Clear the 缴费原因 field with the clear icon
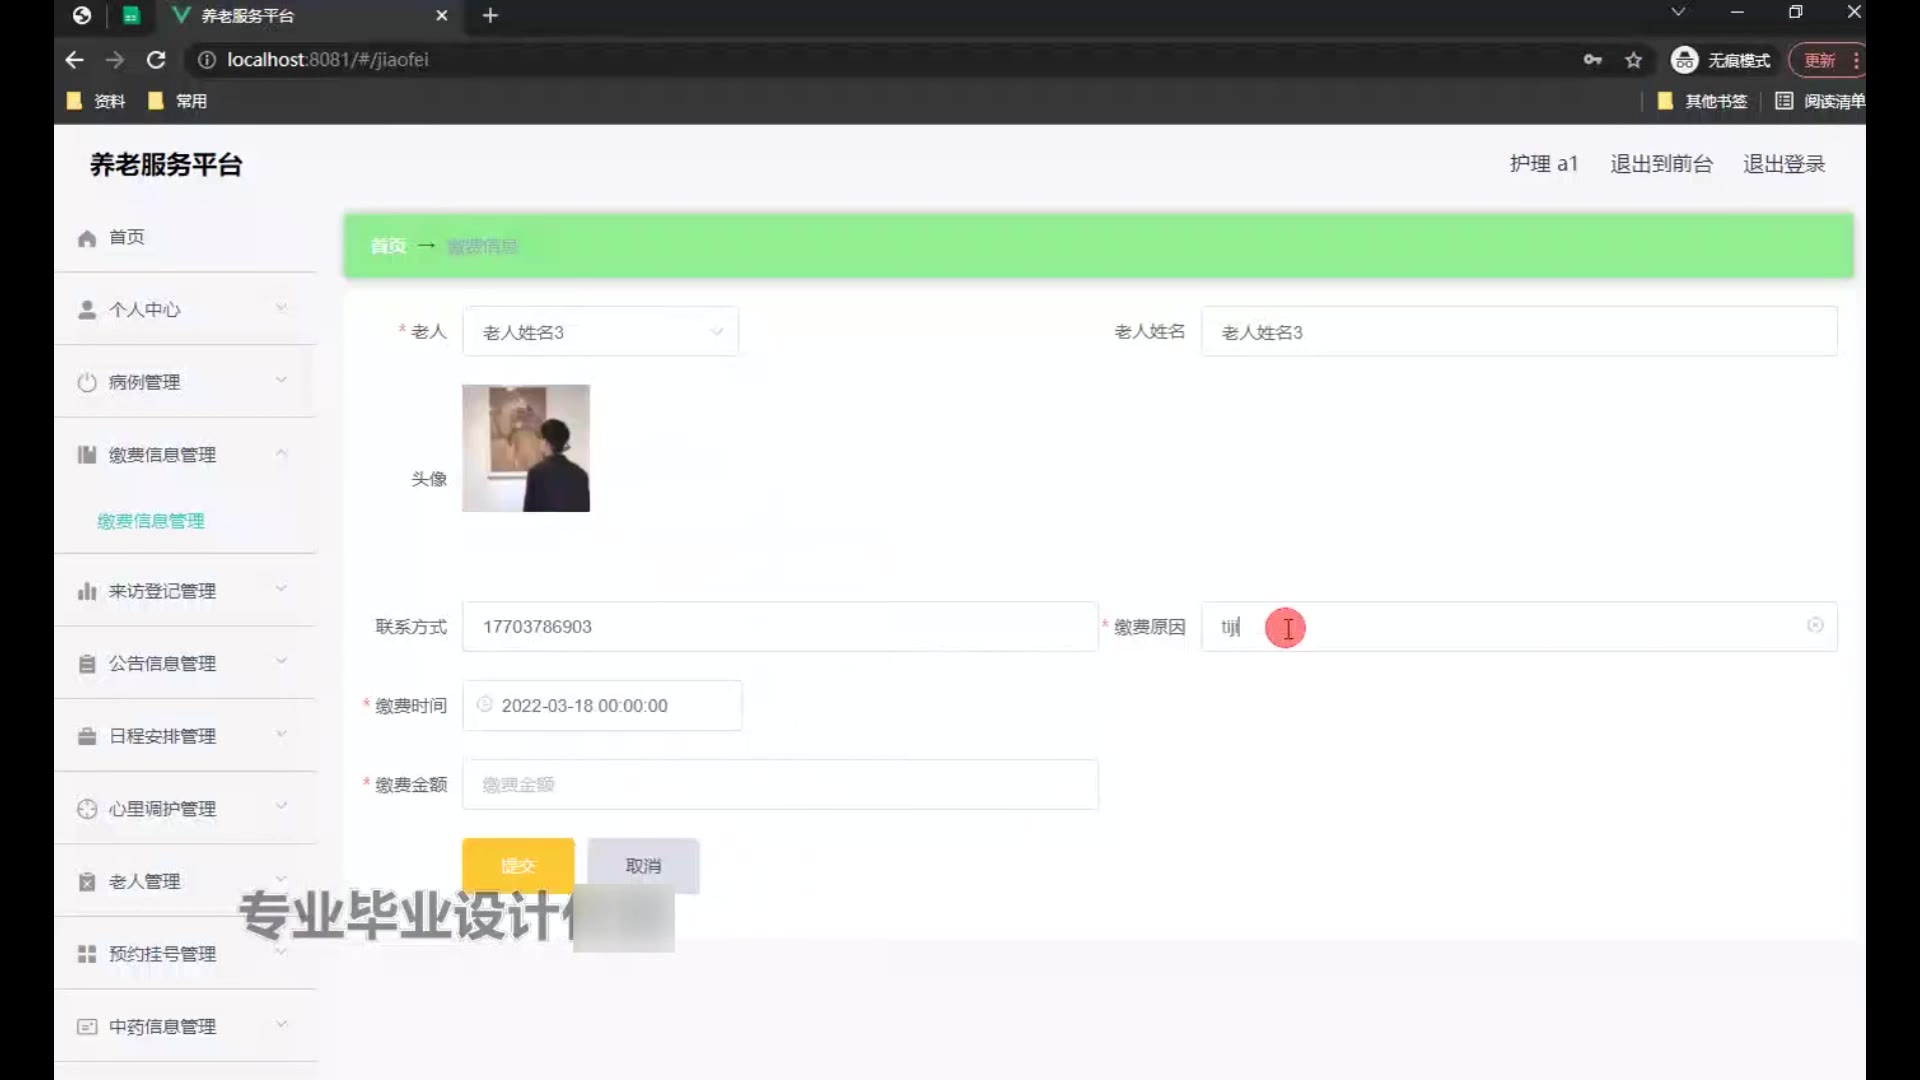 1815,626
